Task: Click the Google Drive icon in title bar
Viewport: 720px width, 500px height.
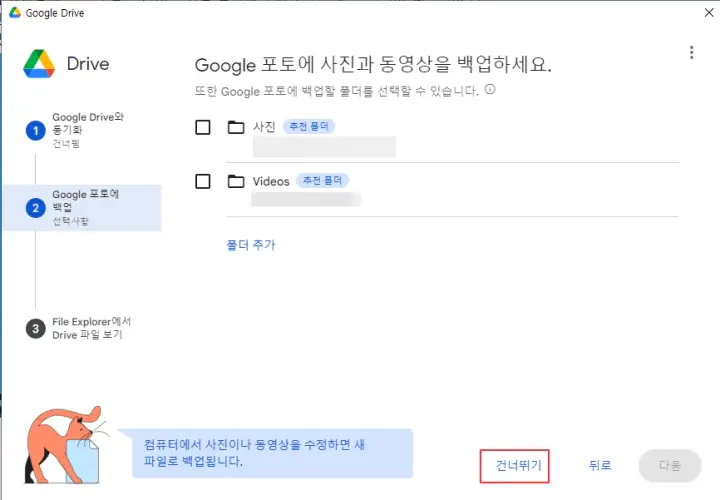Action: pyautogui.click(x=15, y=13)
